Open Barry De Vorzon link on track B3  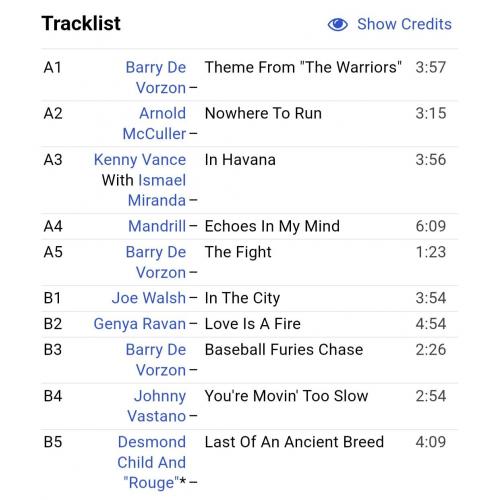tap(156, 360)
